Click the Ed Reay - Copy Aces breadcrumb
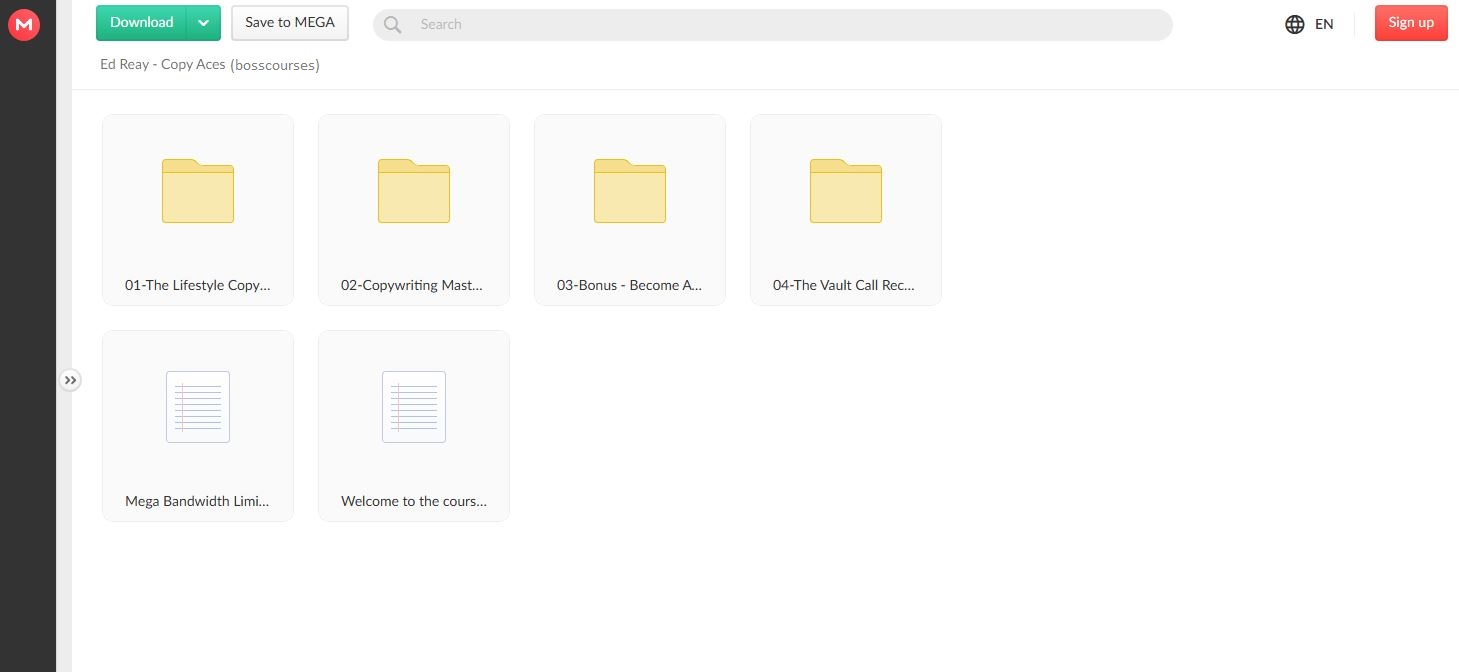This screenshot has width=1459, height=672. tap(163, 65)
